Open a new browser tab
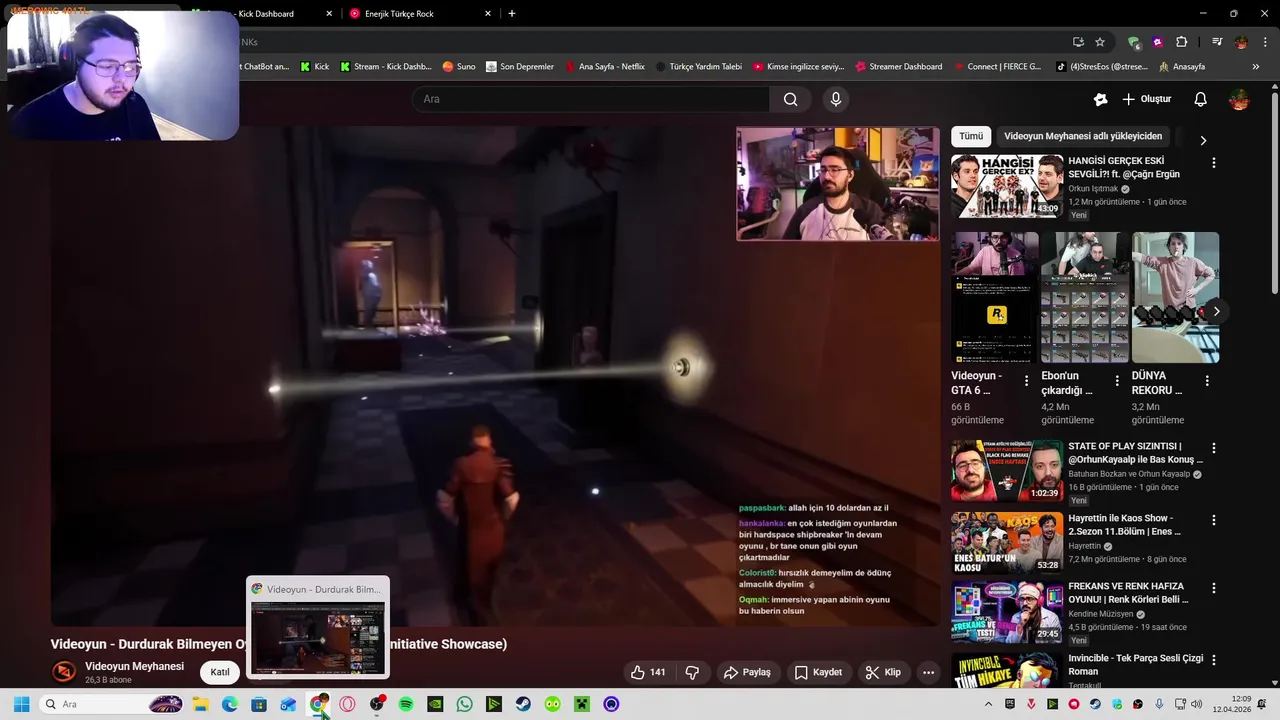The width and height of the screenshot is (1280, 720). point(512,14)
